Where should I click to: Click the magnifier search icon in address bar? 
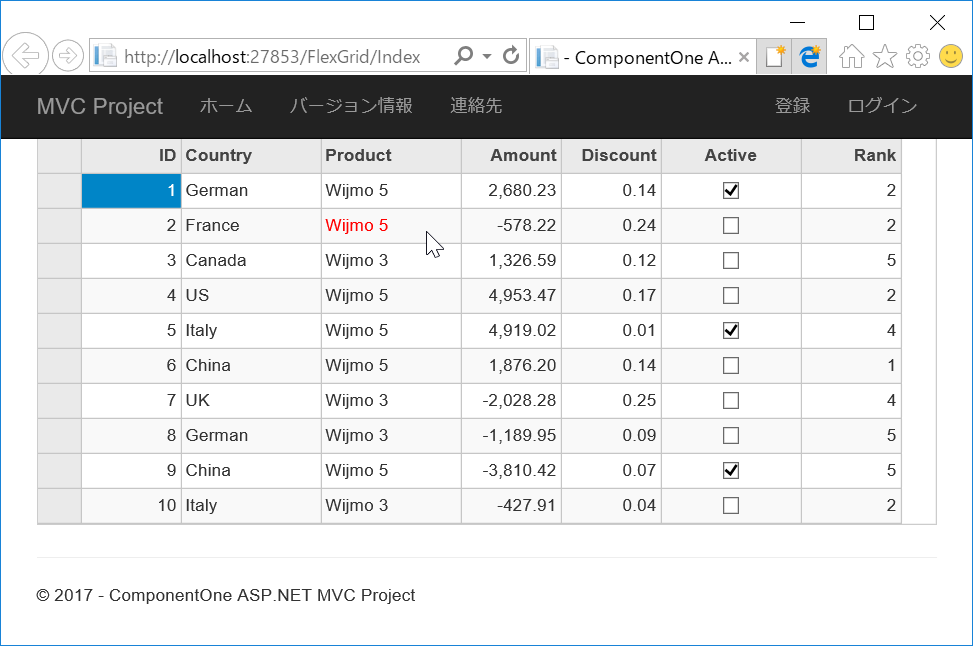point(464,56)
